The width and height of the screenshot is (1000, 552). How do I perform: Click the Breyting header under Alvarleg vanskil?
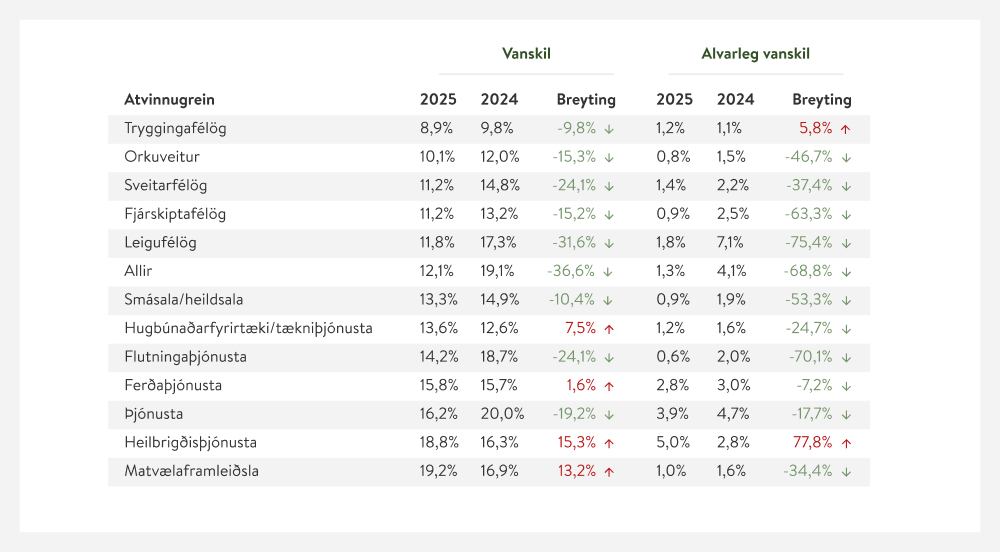(822, 100)
